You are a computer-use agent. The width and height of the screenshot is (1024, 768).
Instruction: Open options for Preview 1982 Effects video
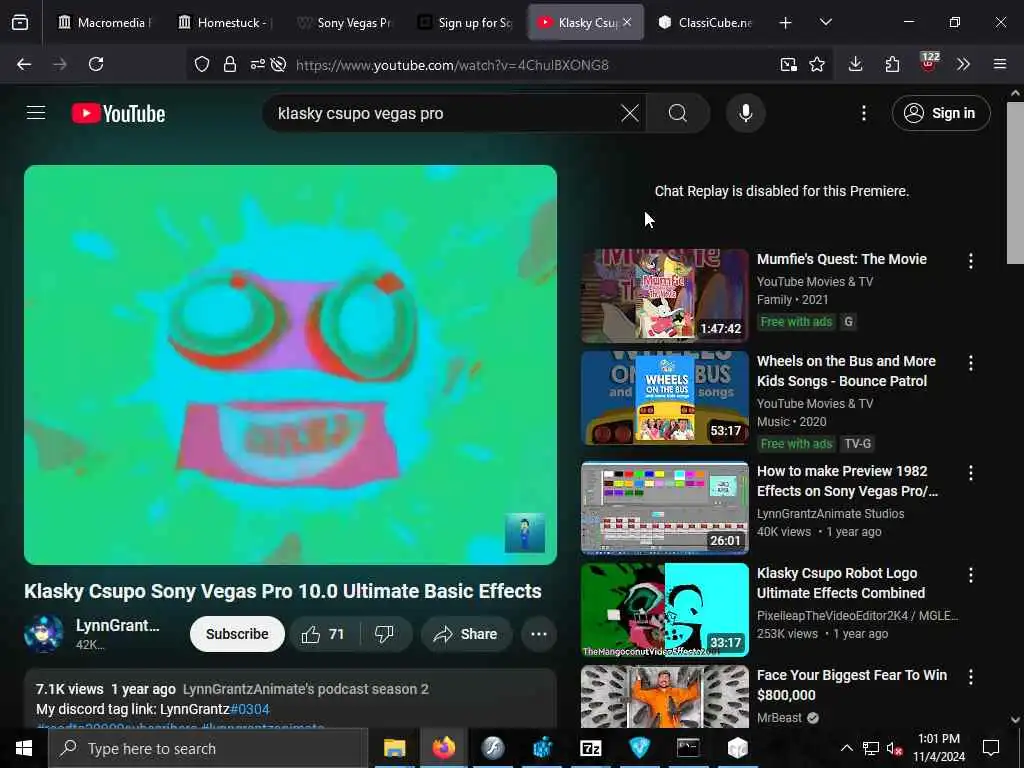pyautogui.click(x=970, y=472)
